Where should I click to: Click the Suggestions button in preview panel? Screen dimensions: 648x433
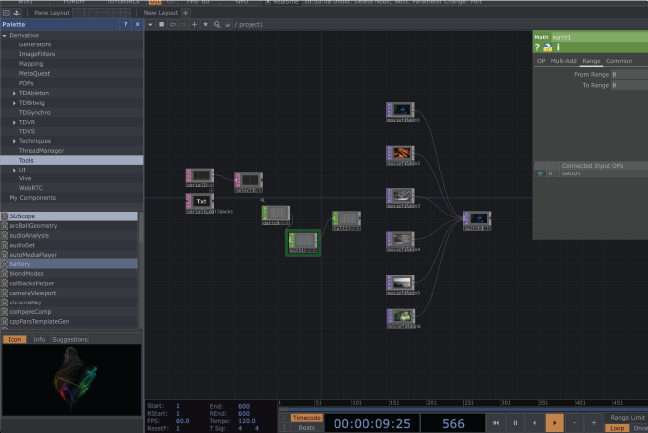tap(70, 339)
